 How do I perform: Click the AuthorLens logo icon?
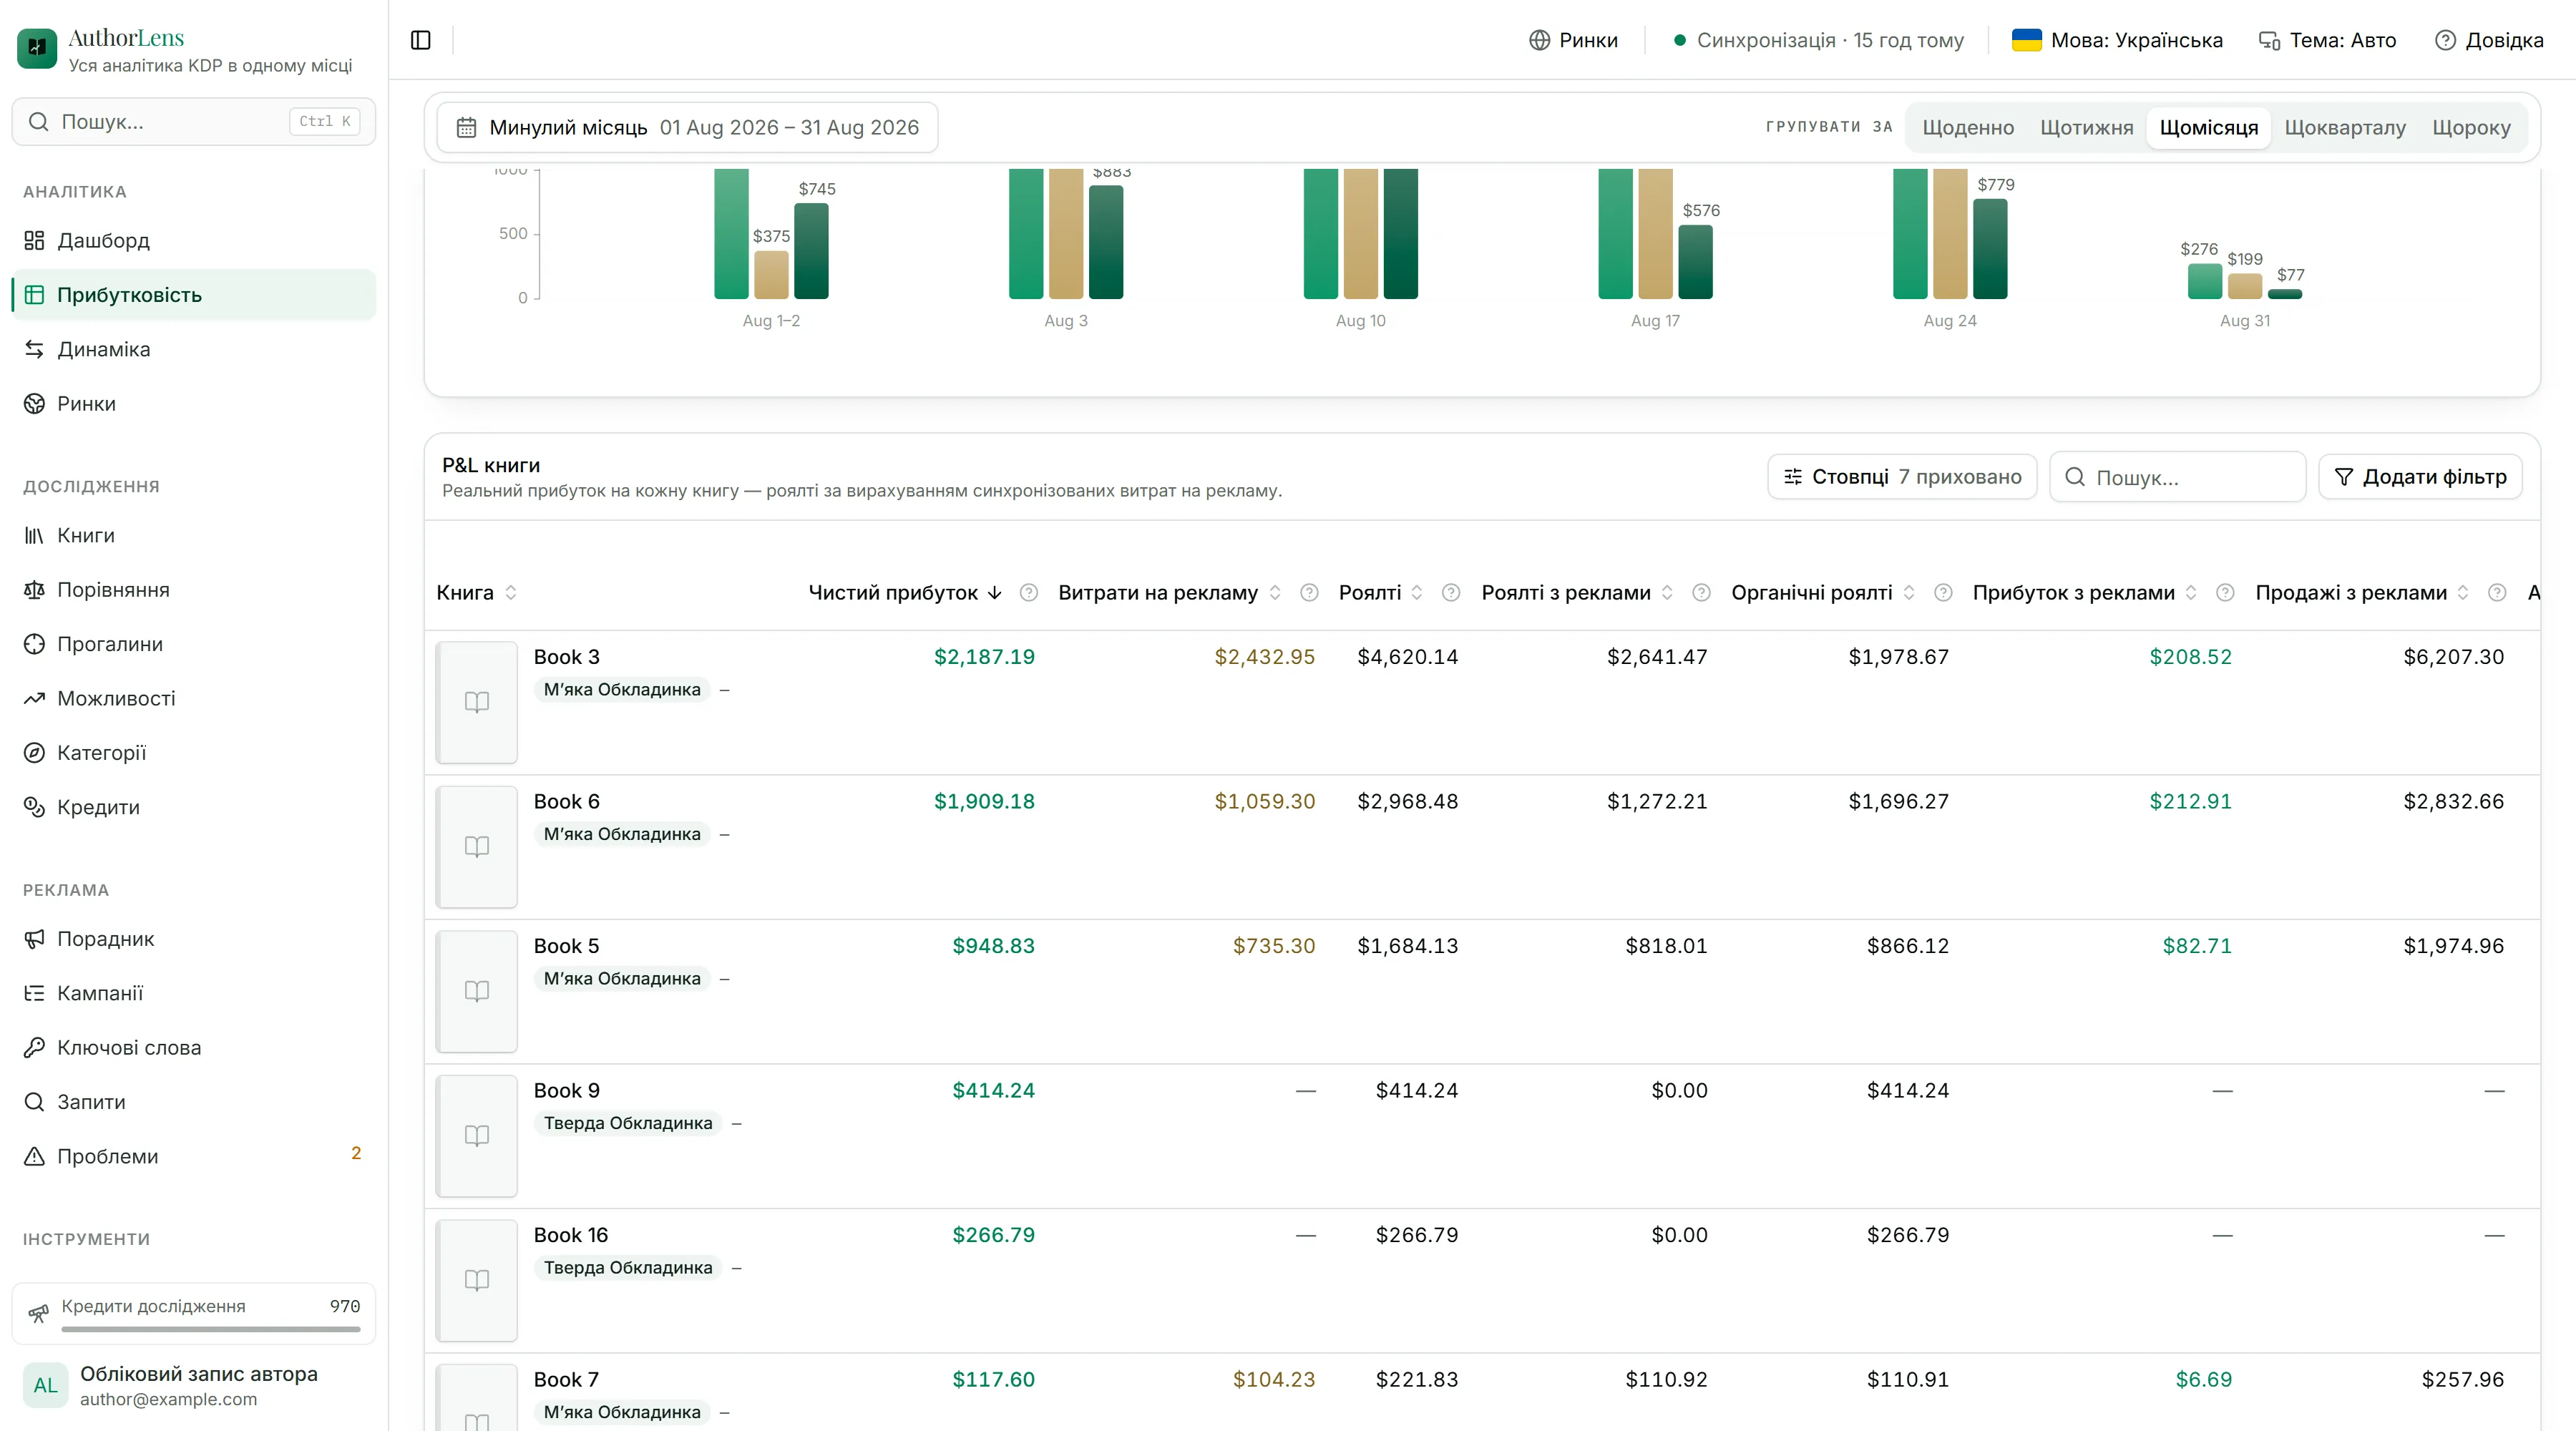[x=37, y=47]
